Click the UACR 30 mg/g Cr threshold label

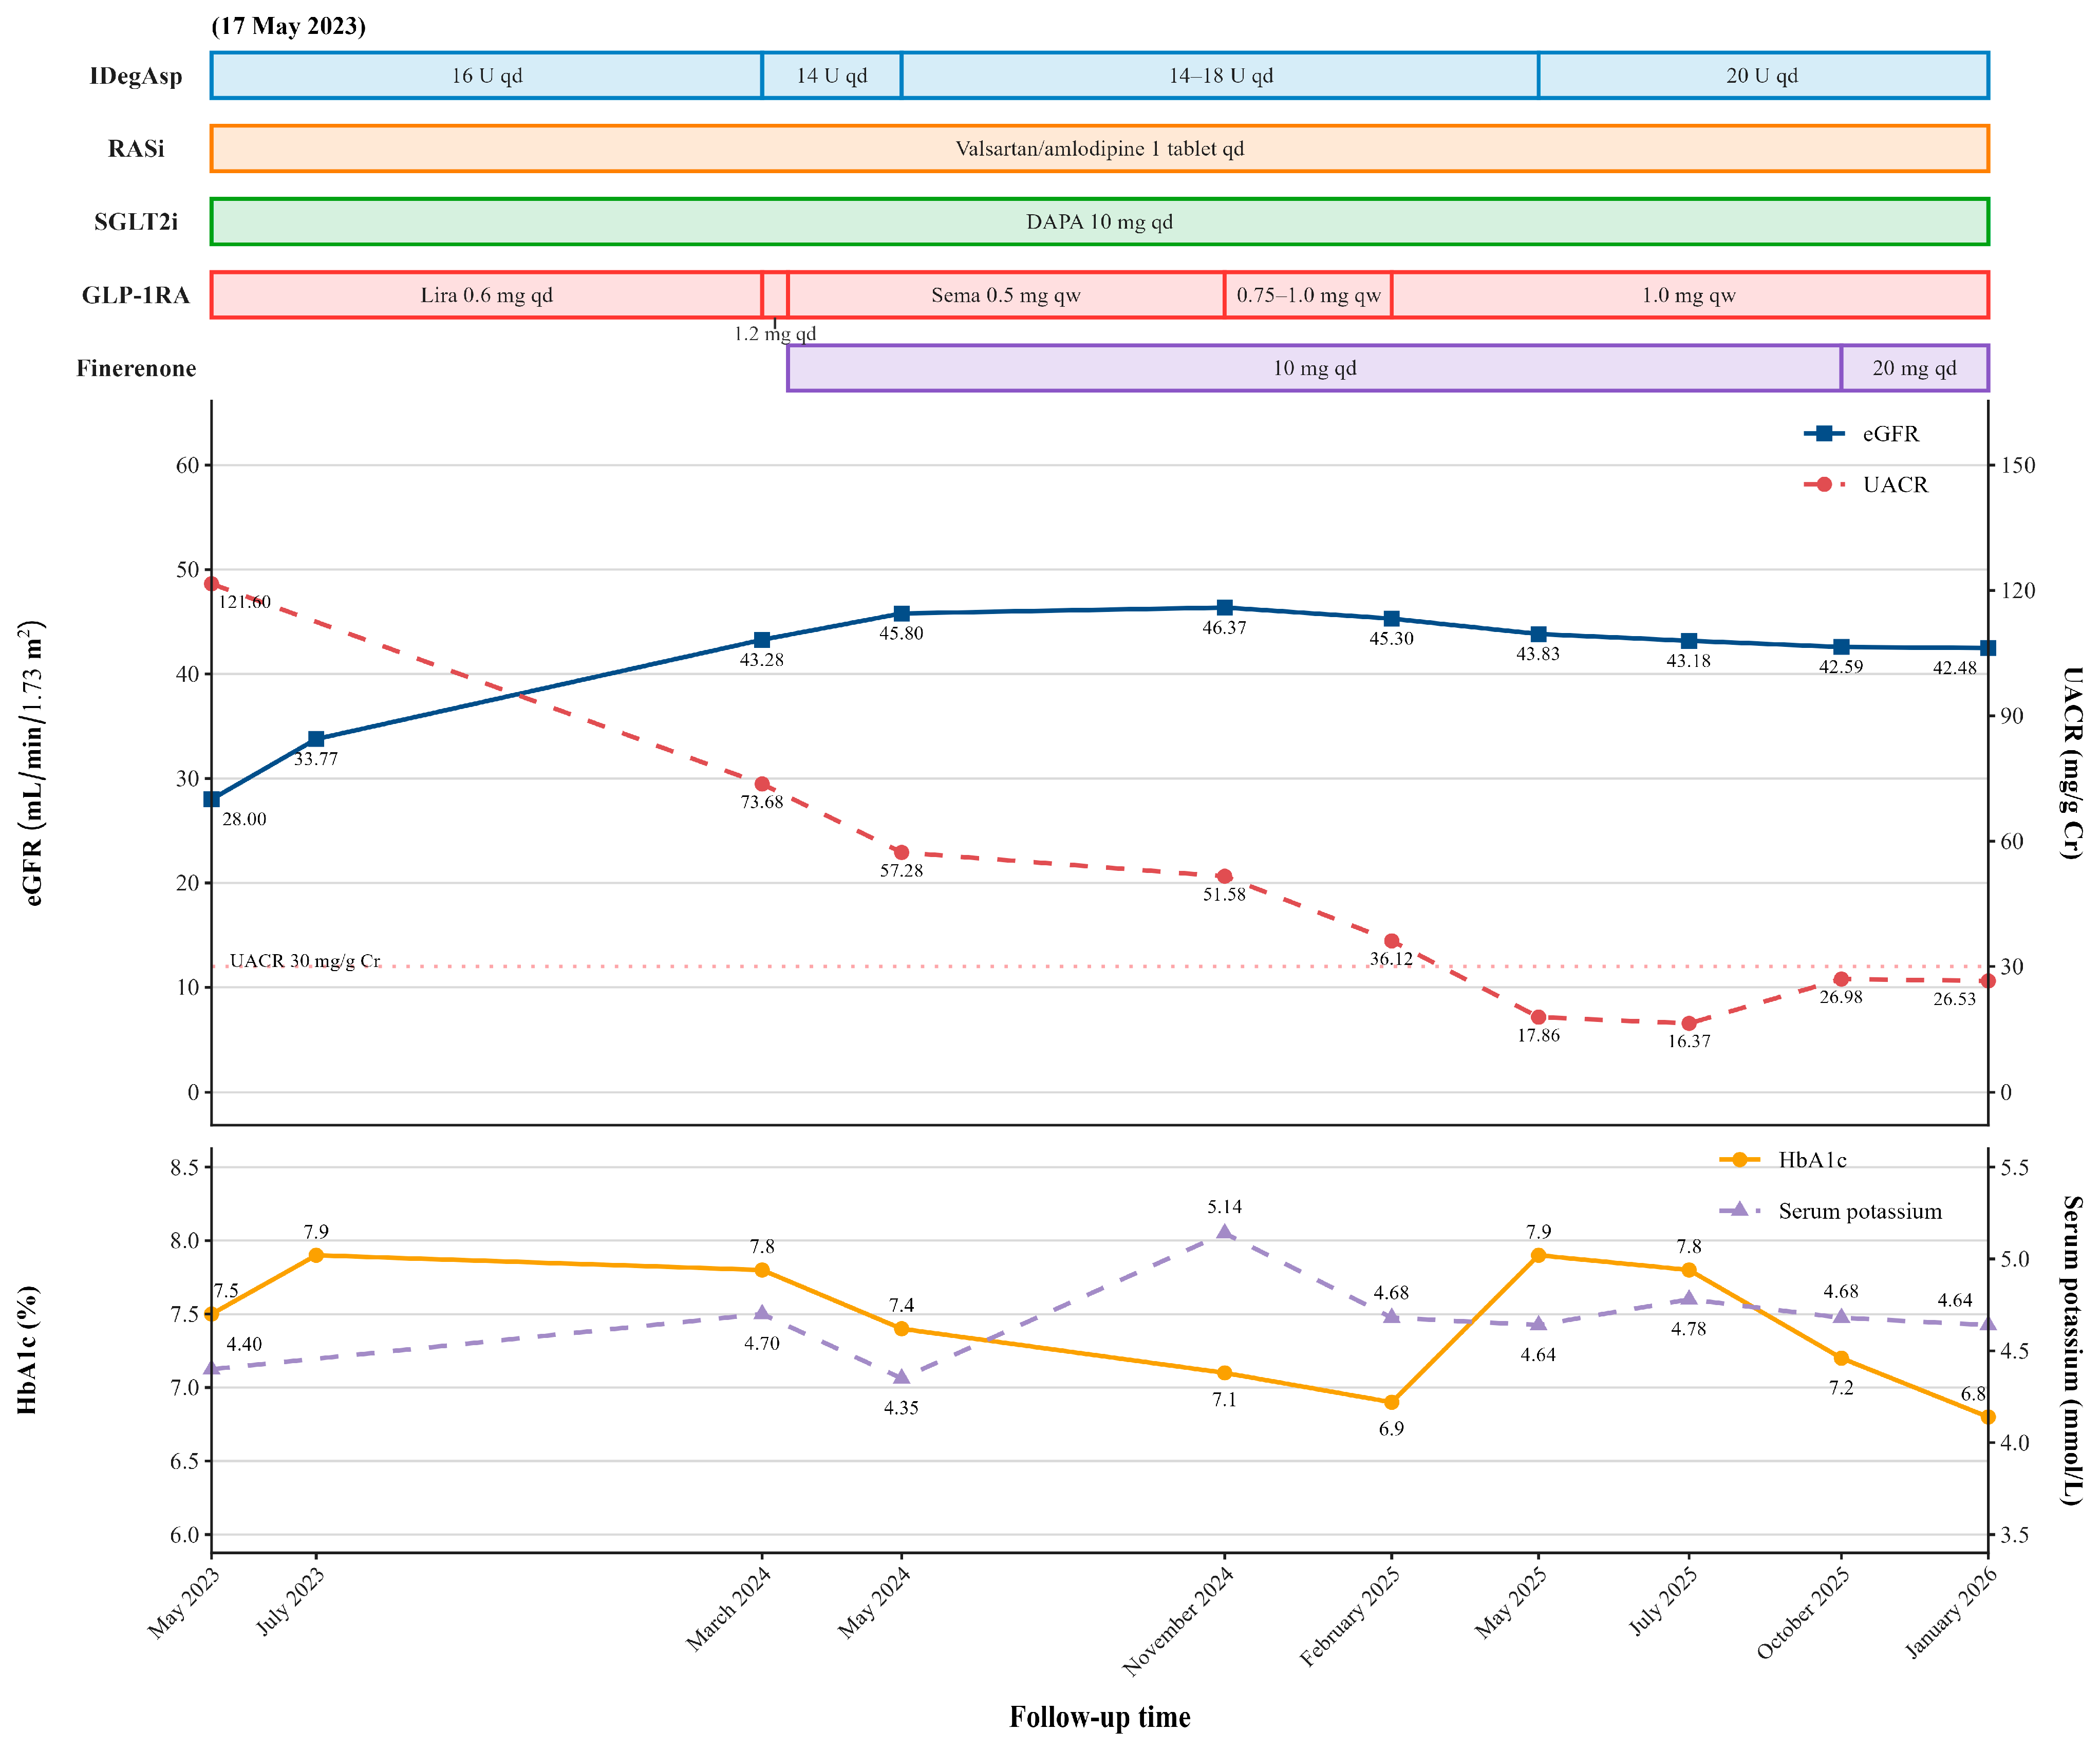pos(305,961)
